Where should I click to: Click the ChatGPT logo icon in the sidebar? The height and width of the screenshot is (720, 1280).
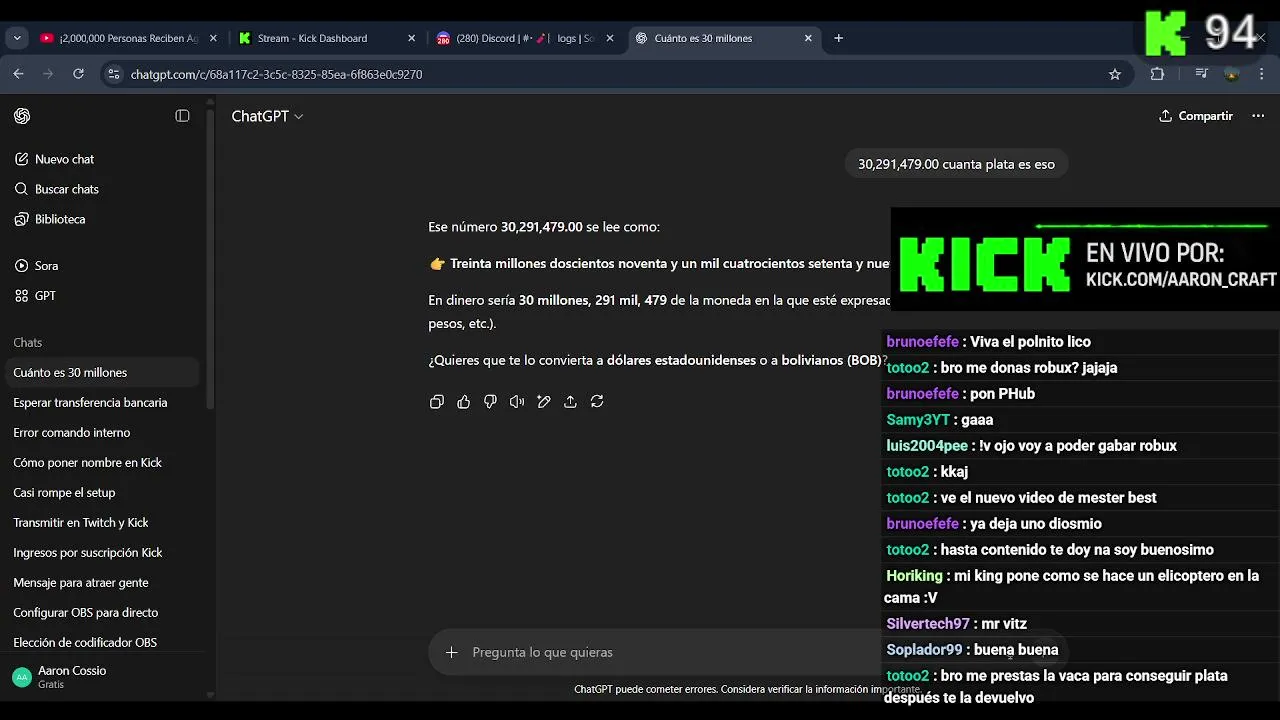pos(22,116)
